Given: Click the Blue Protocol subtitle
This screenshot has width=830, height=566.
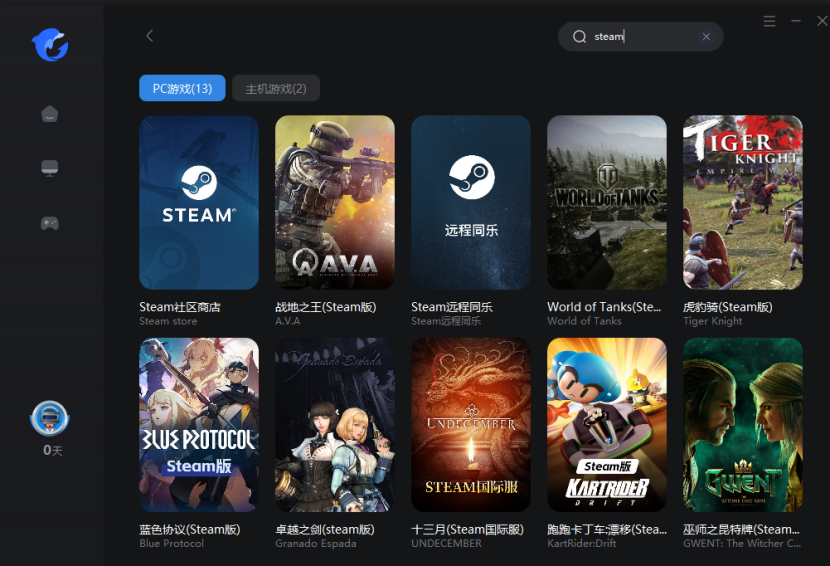Looking at the screenshot, I should (172, 544).
